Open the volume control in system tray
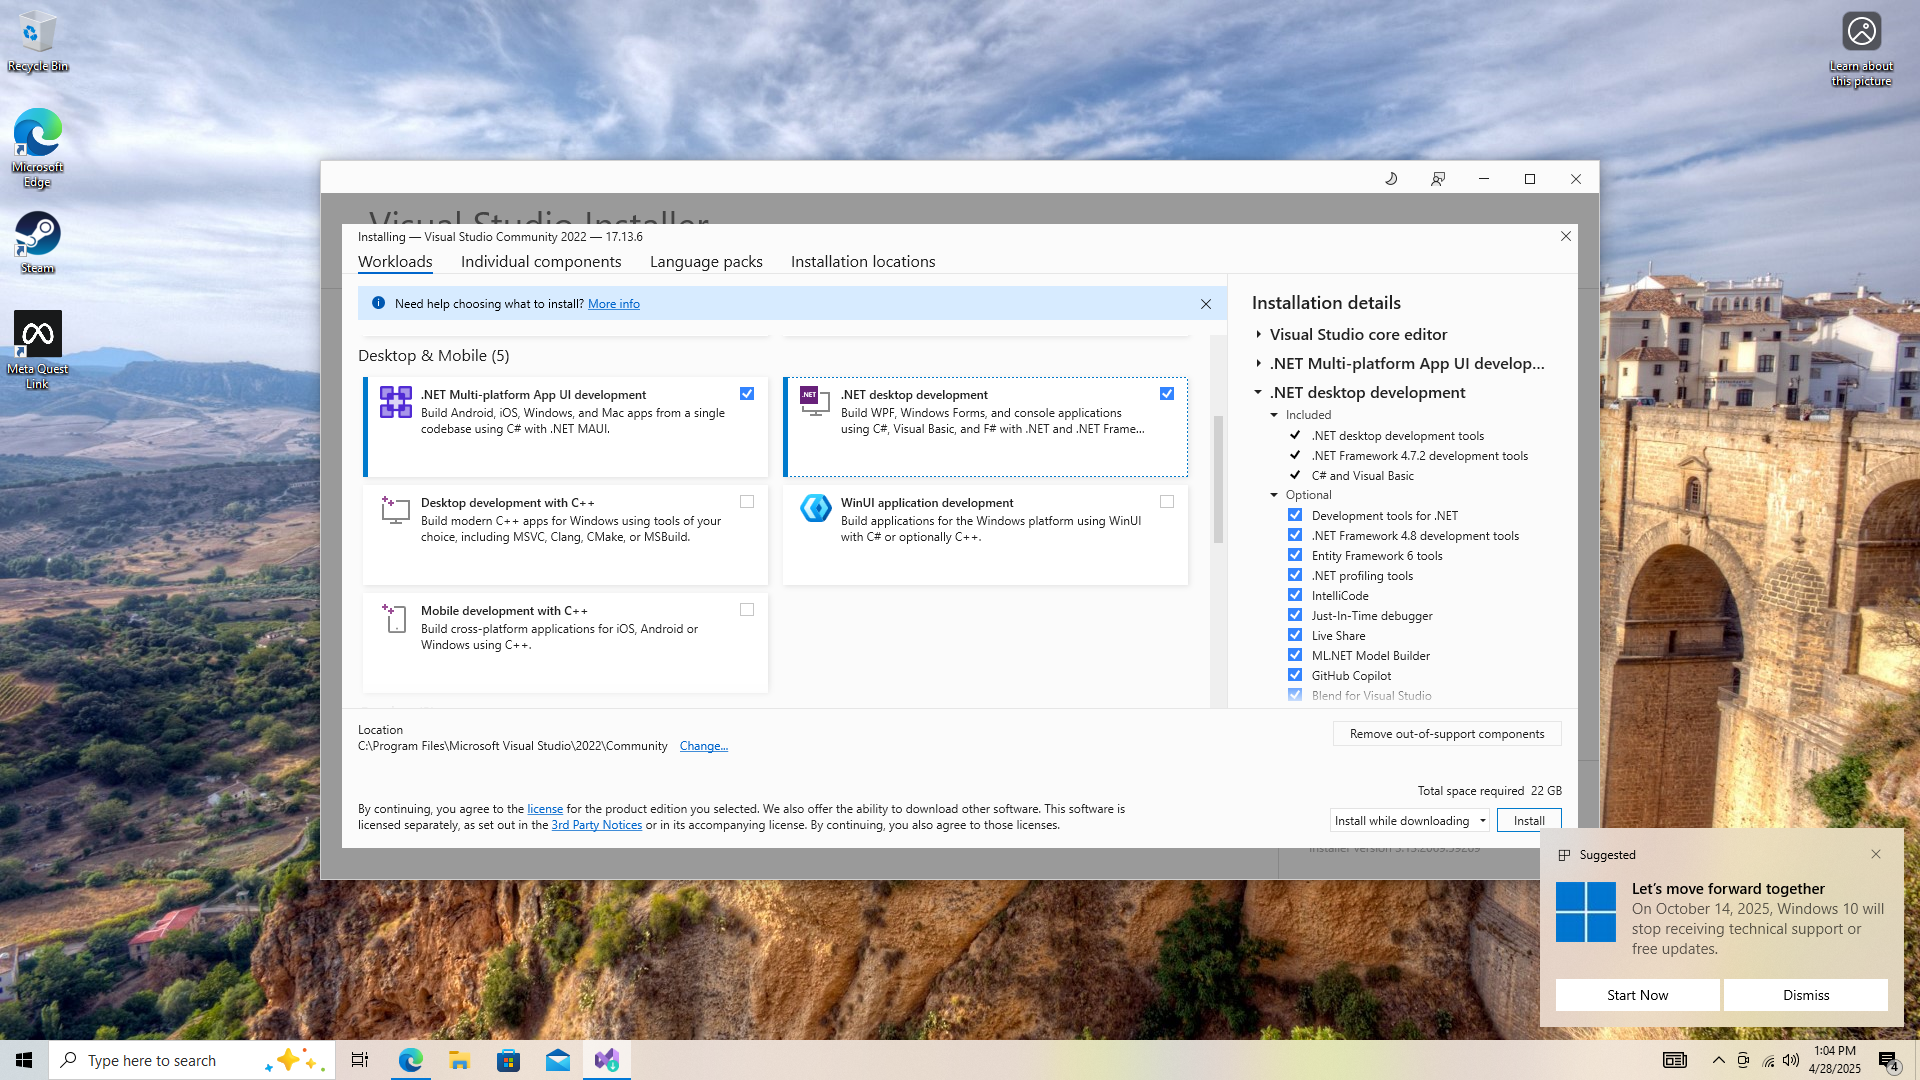This screenshot has height=1080, width=1920. (1791, 1061)
